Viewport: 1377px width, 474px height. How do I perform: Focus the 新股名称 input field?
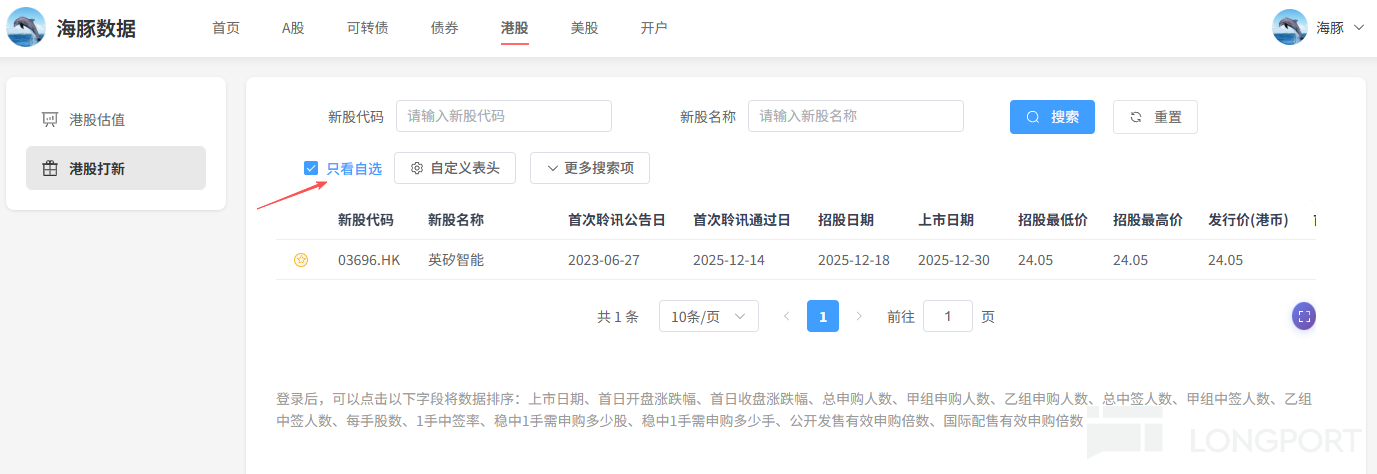[856, 116]
